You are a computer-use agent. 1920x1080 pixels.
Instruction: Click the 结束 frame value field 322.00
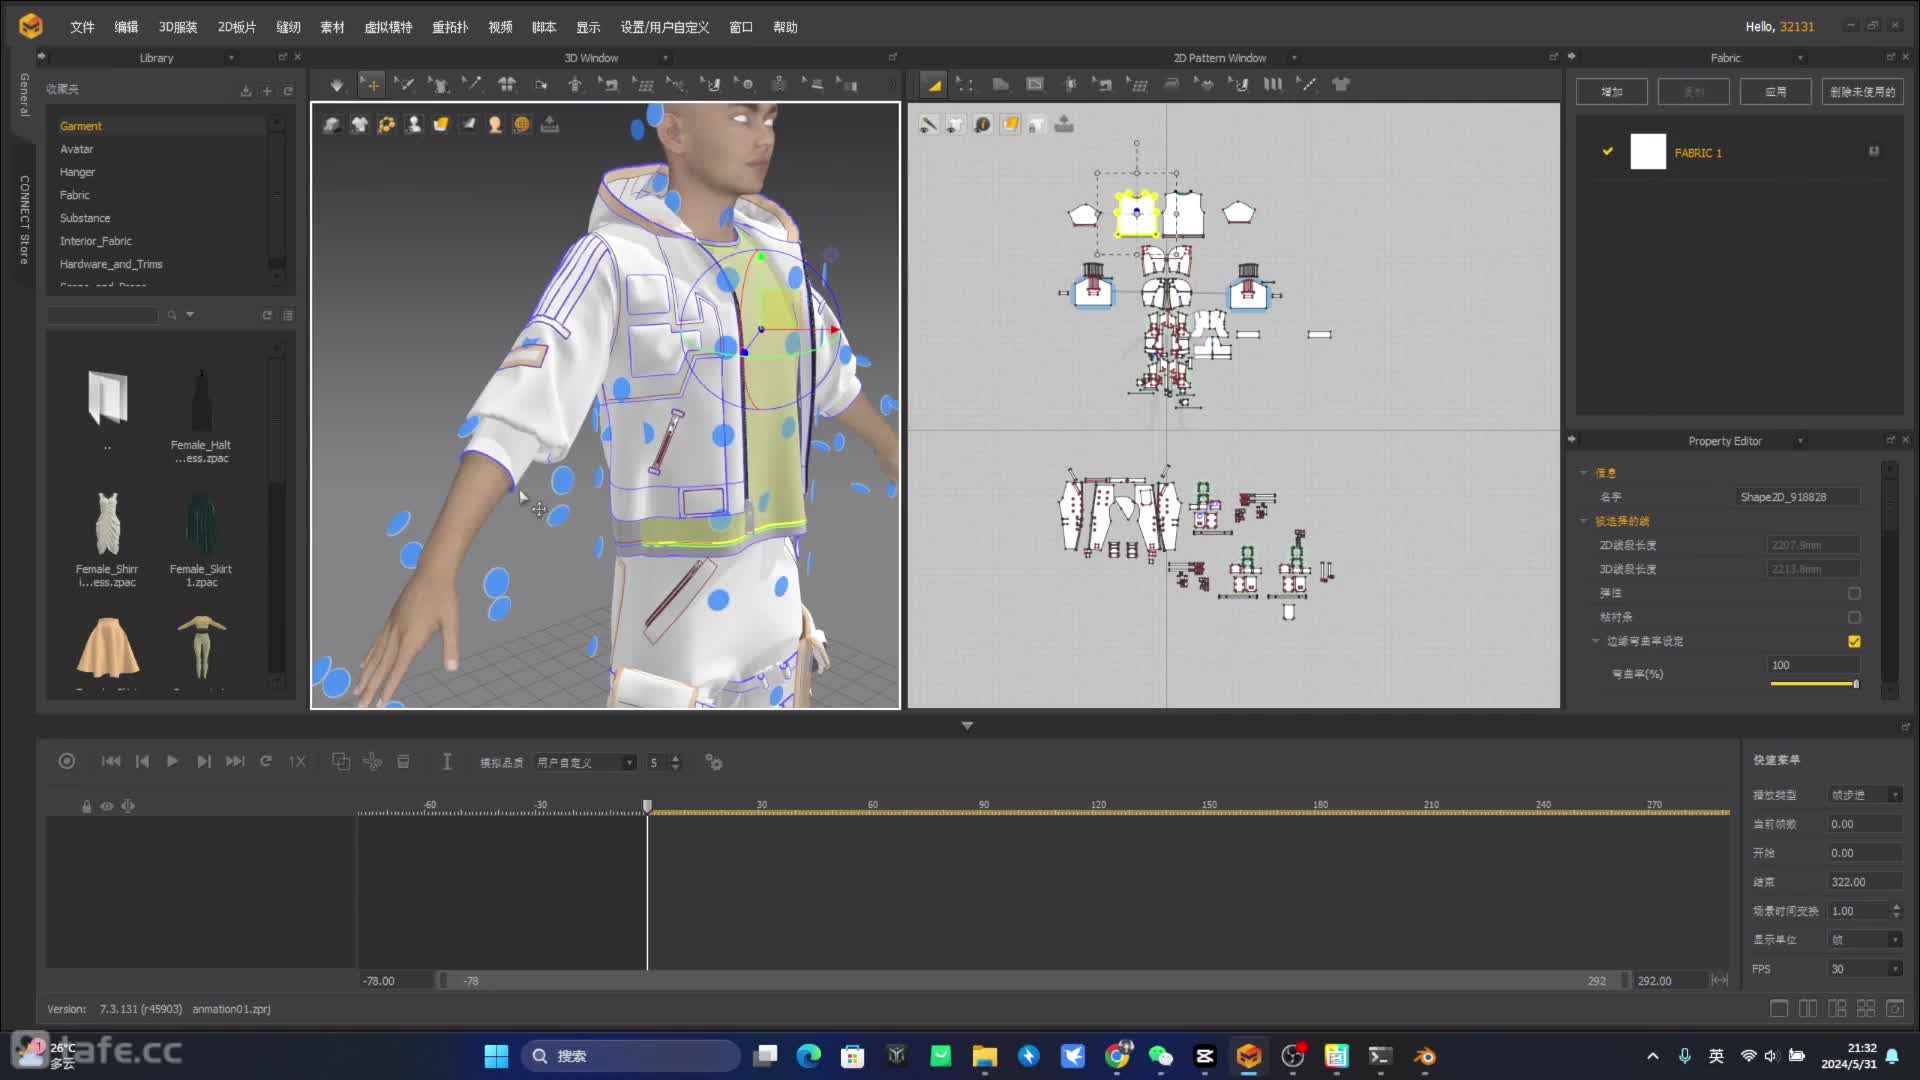click(1865, 882)
